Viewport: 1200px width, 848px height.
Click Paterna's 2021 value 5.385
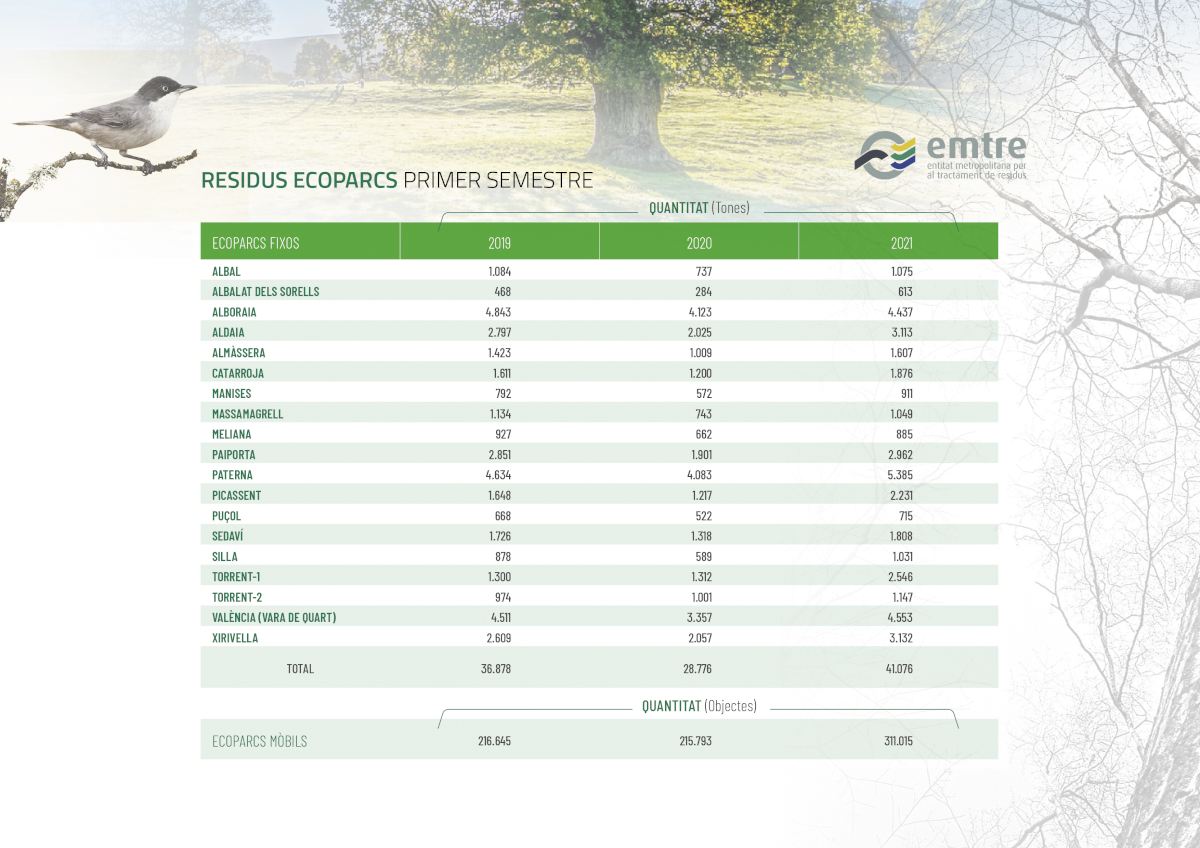coord(901,475)
